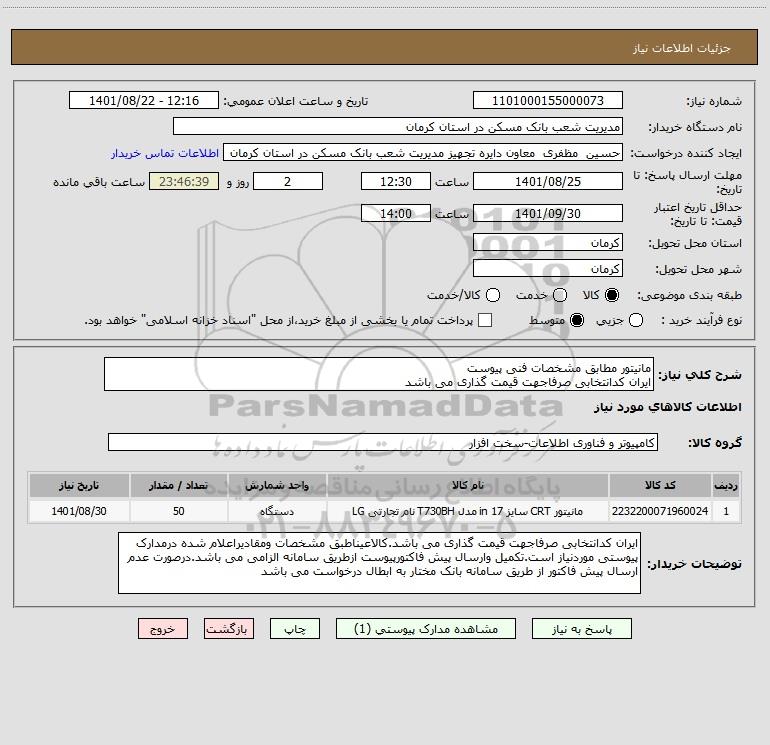Select the کالا/خدمت radio option

click(493, 295)
